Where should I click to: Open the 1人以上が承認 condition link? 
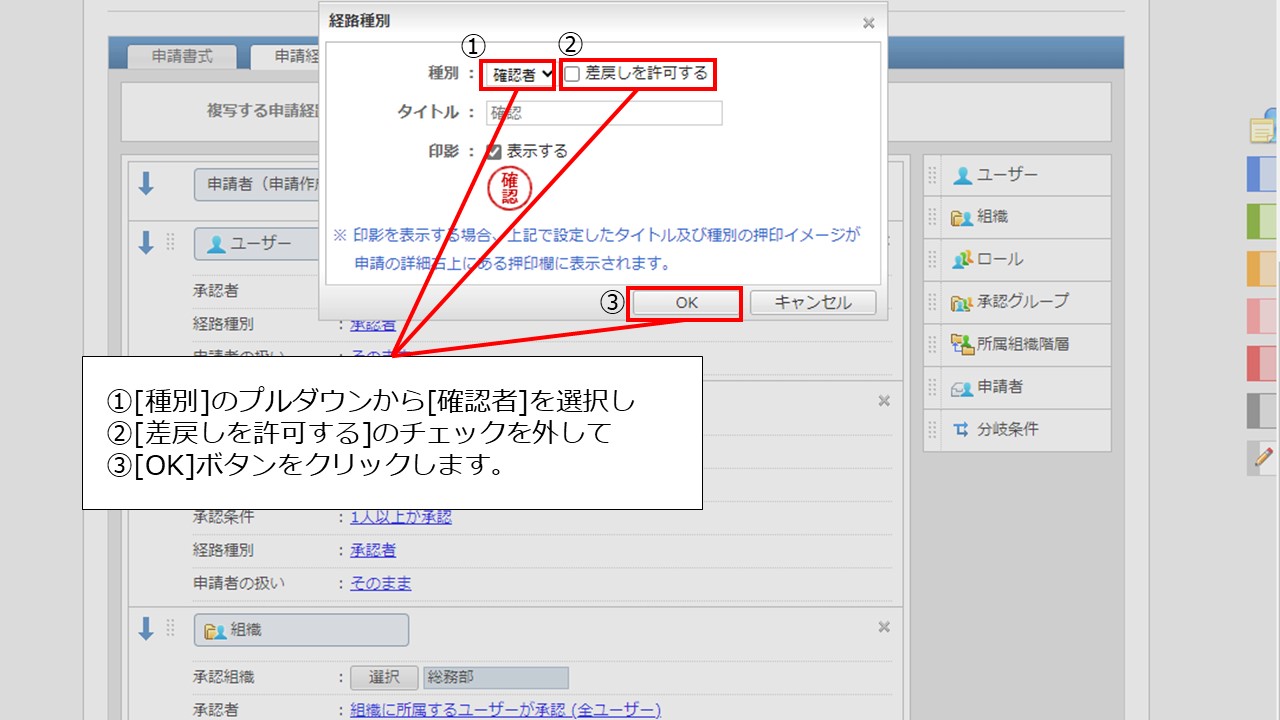click(x=400, y=517)
